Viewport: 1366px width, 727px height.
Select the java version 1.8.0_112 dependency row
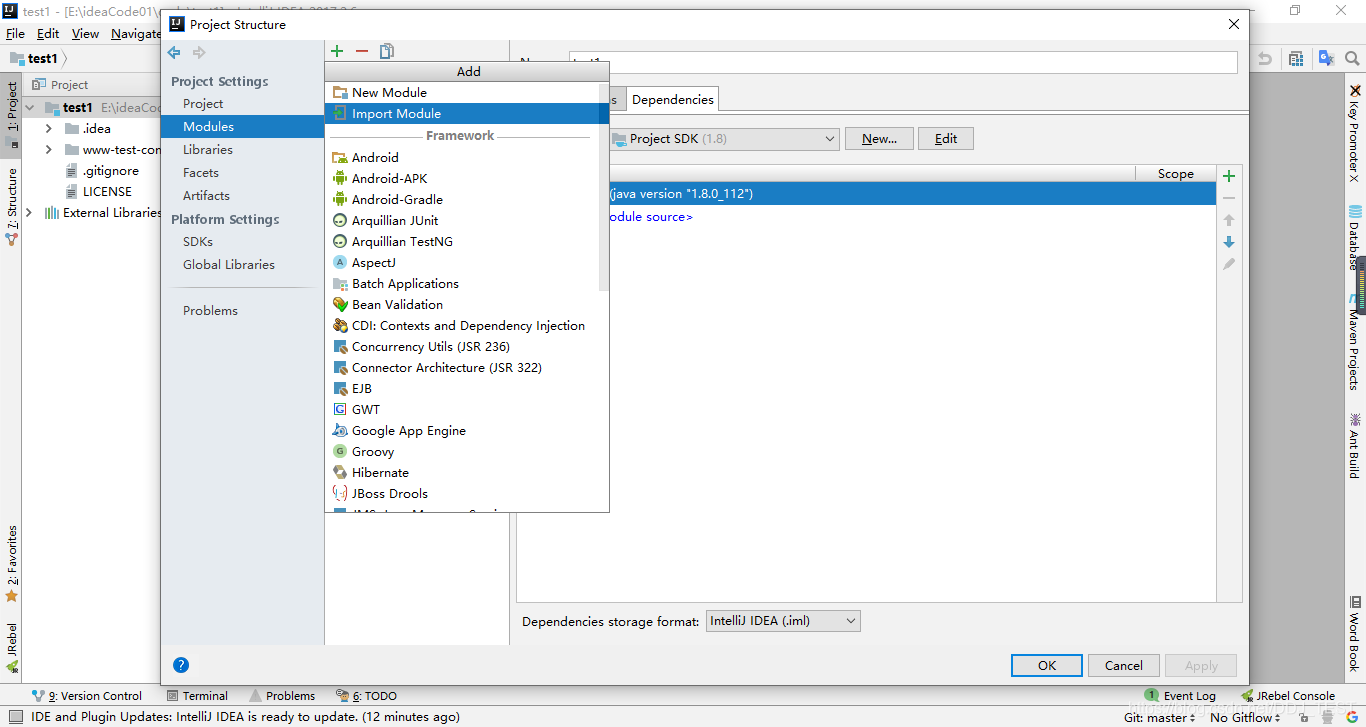point(866,193)
